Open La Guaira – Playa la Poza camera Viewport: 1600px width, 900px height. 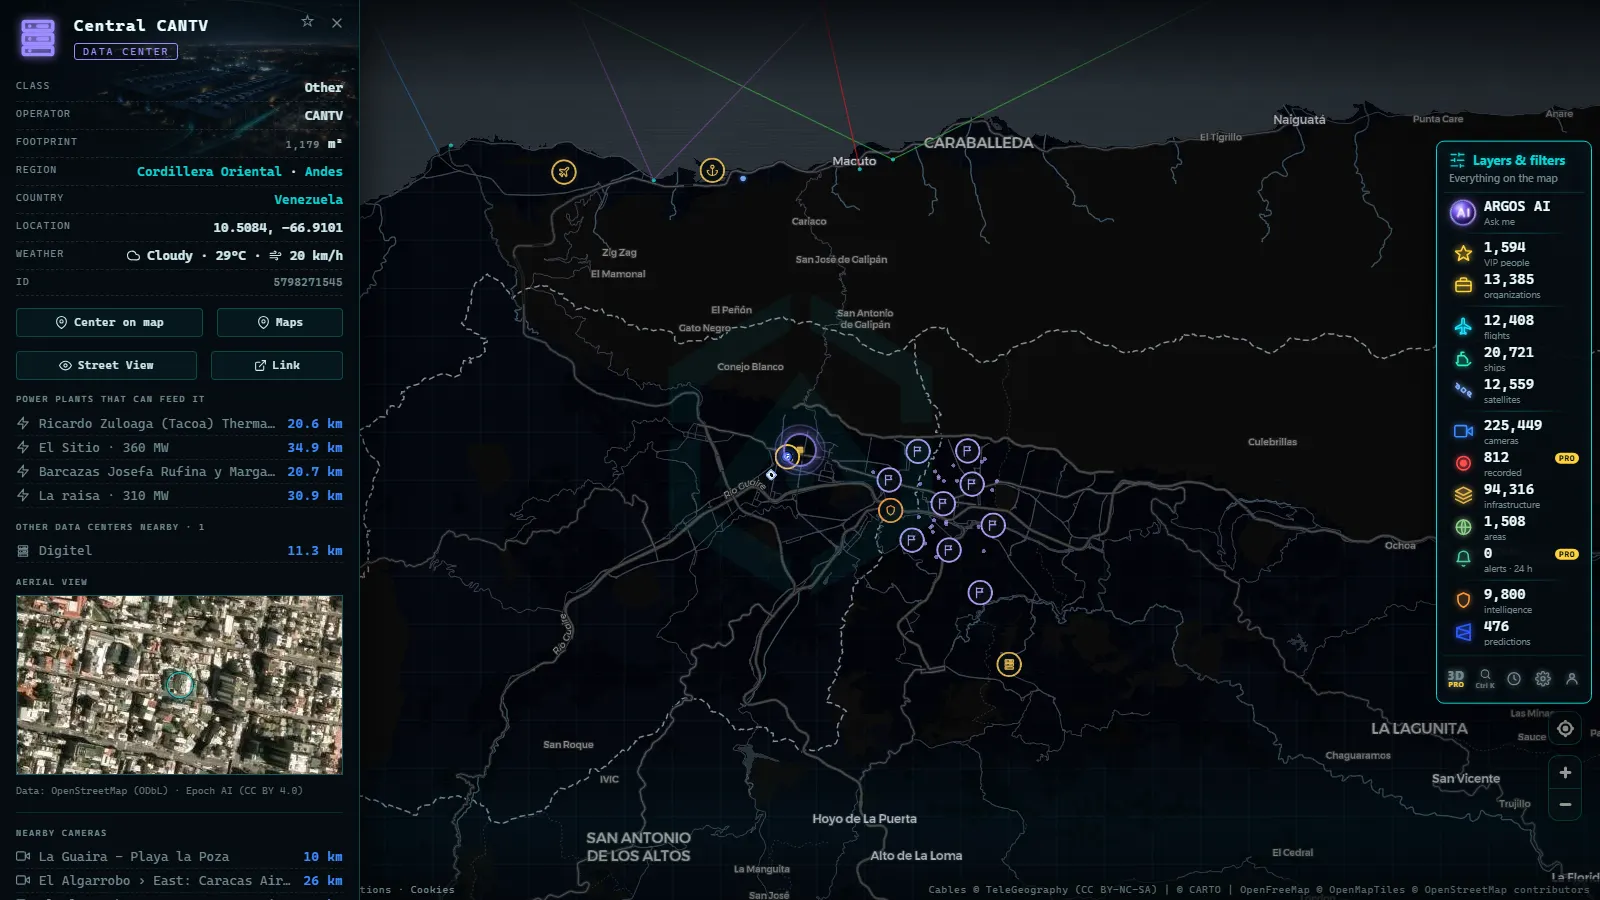point(179,856)
